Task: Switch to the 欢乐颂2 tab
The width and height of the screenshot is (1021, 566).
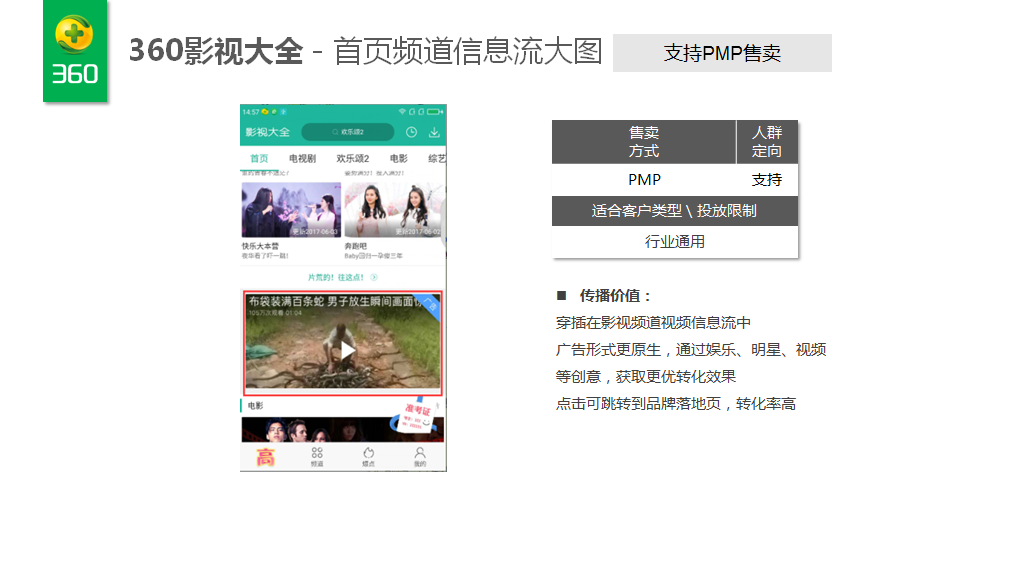Action: pos(353,158)
